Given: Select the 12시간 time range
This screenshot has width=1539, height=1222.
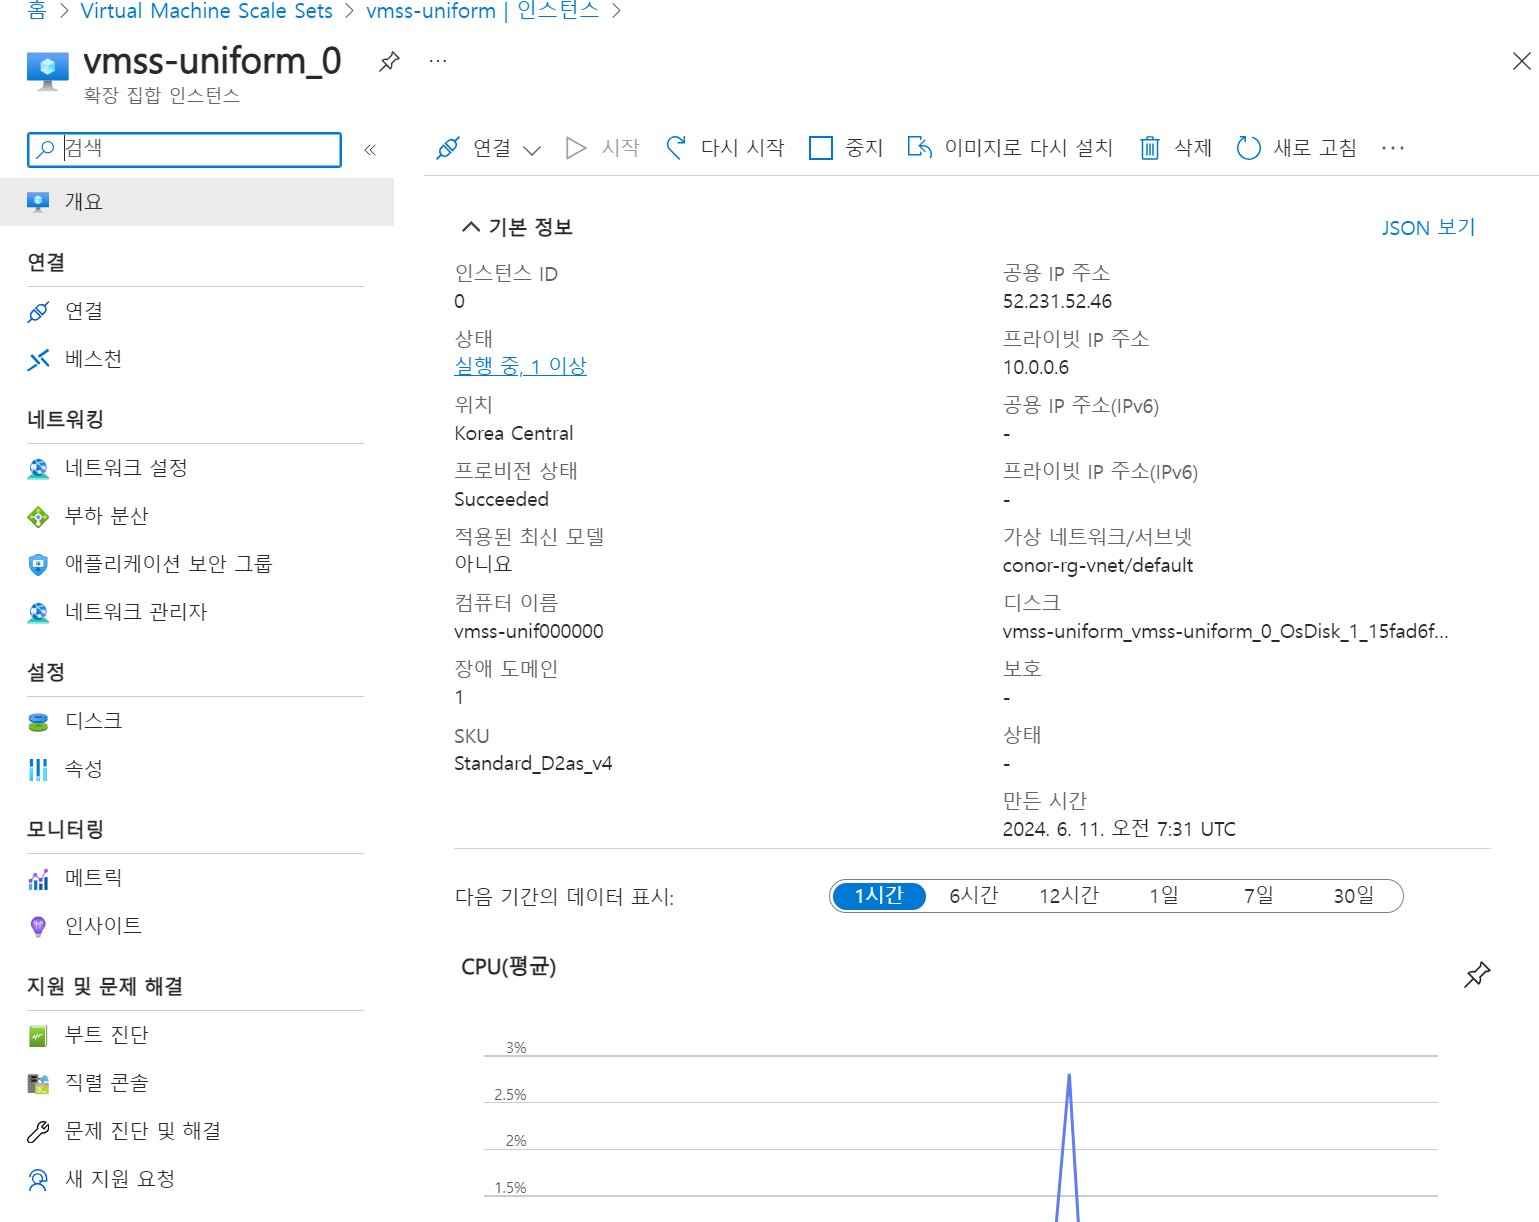Looking at the screenshot, I should (x=1069, y=896).
